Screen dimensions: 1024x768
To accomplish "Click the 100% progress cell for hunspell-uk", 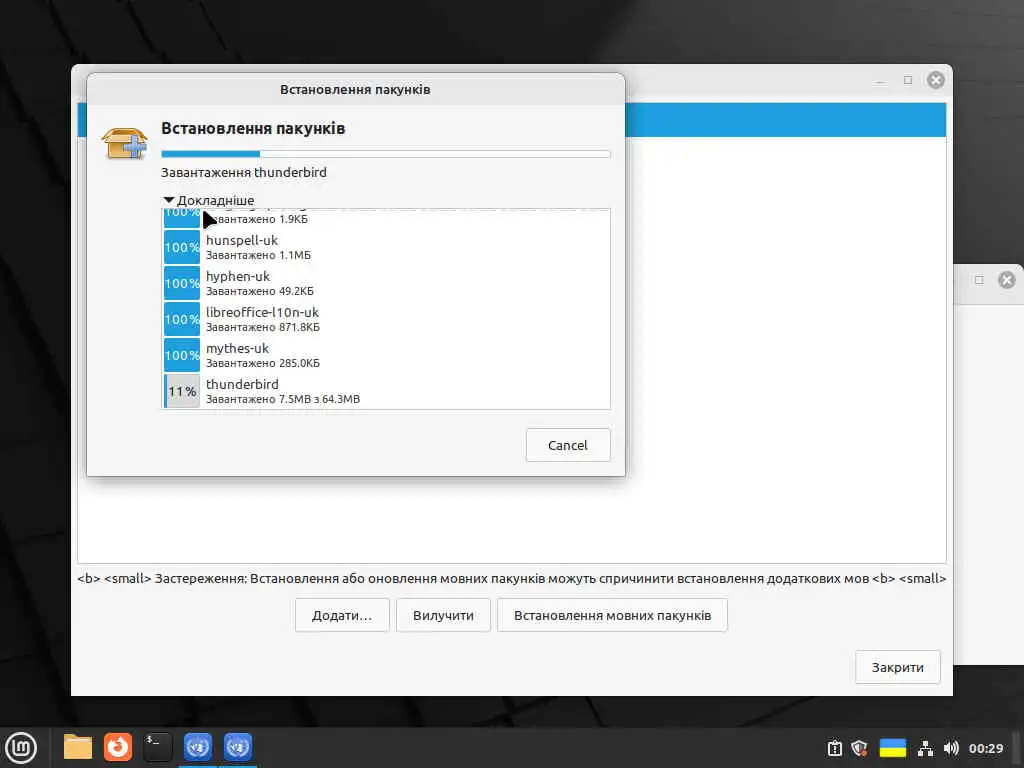I will click(182, 247).
